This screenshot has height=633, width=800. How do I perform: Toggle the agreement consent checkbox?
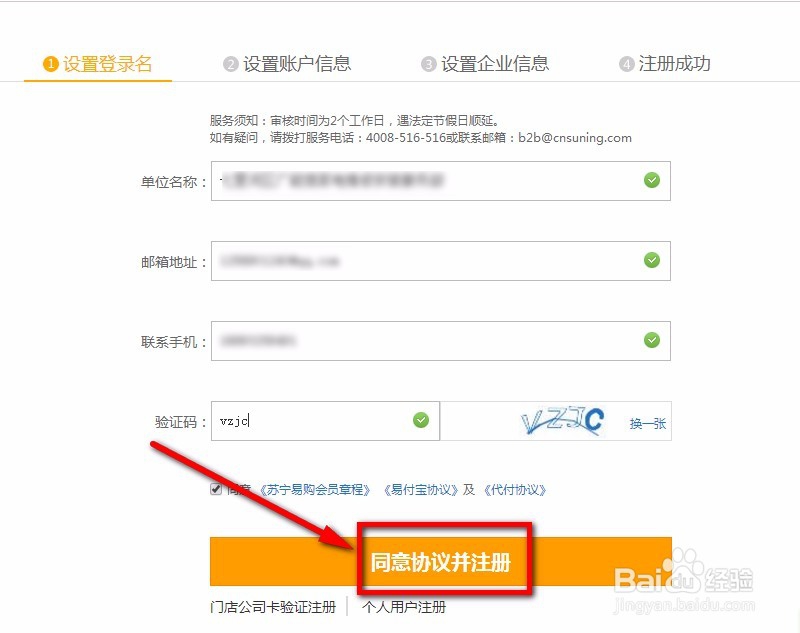pos(216,489)
